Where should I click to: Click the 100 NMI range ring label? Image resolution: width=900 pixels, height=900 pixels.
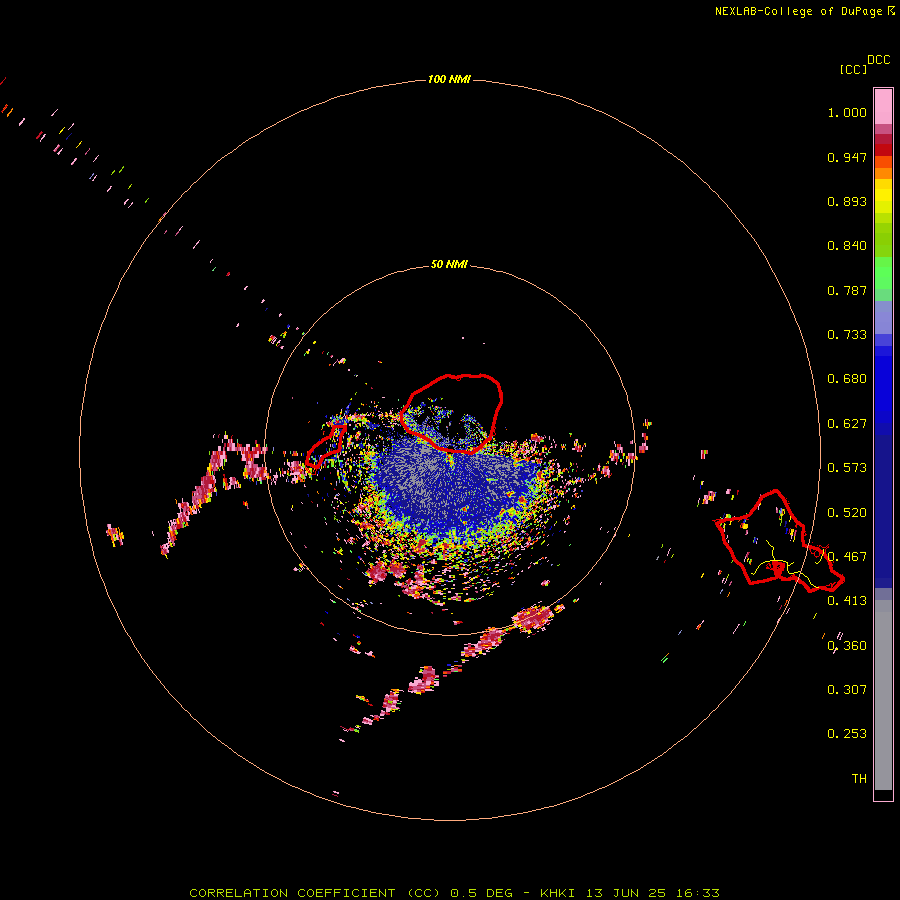click(449, 80)
